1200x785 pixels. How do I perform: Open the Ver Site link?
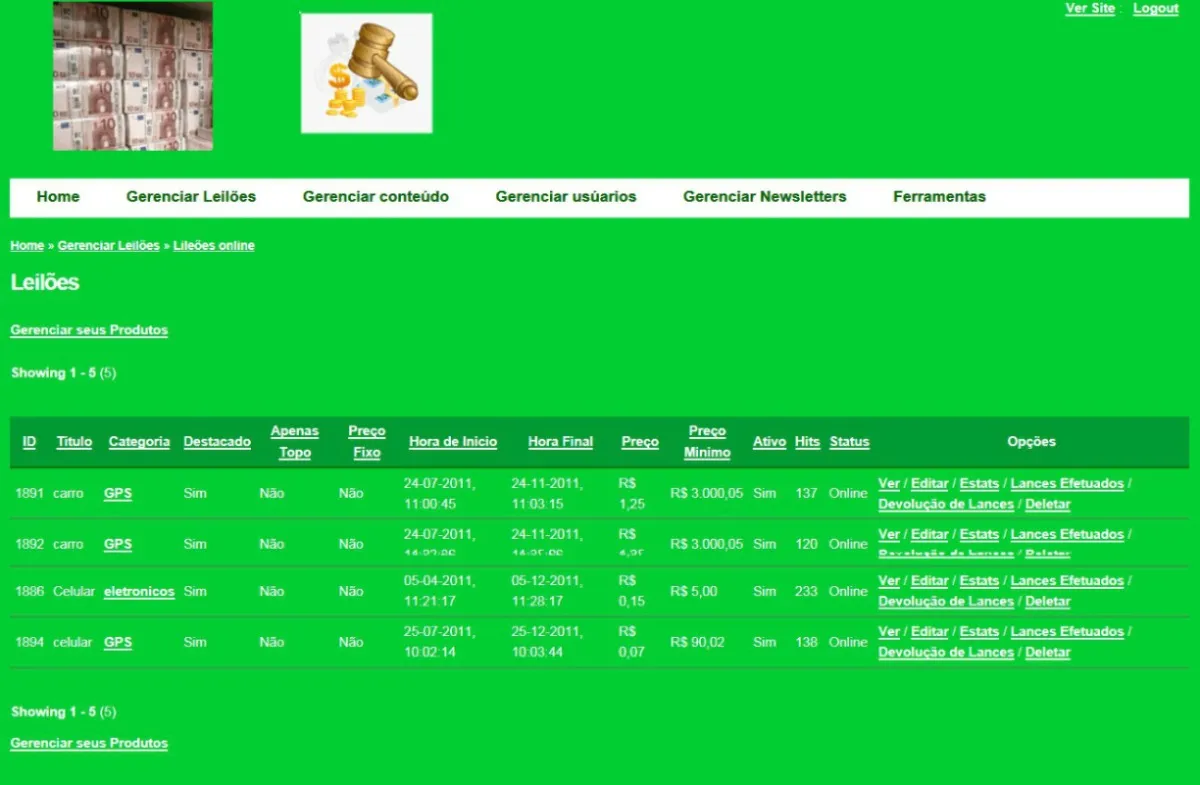coord(1090,8)
